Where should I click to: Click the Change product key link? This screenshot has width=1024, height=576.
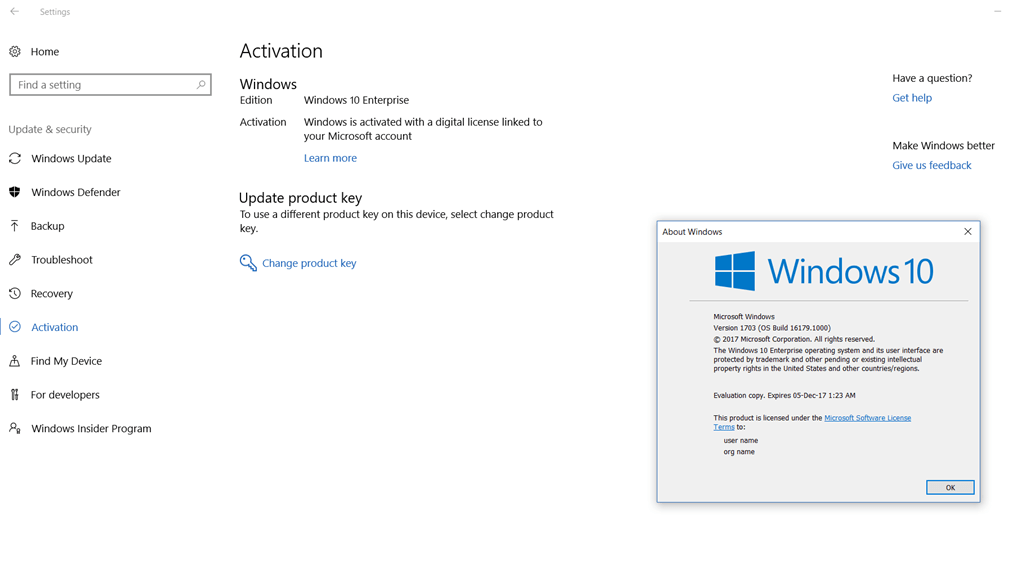tap(310, 263)
